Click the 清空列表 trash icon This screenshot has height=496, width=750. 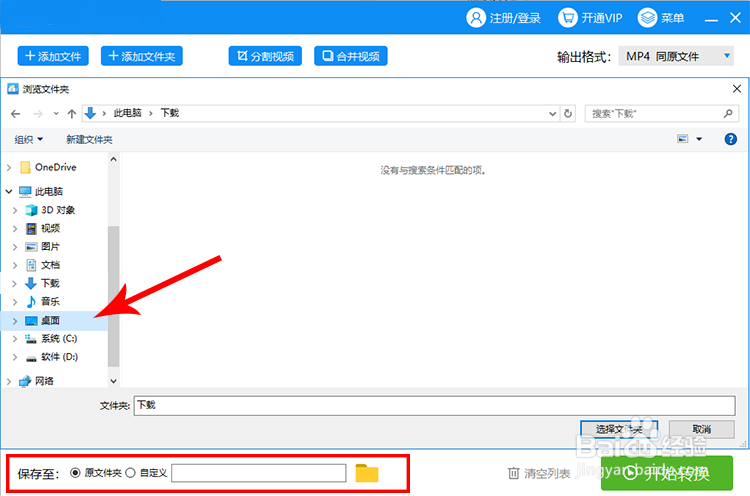point(513,474)
